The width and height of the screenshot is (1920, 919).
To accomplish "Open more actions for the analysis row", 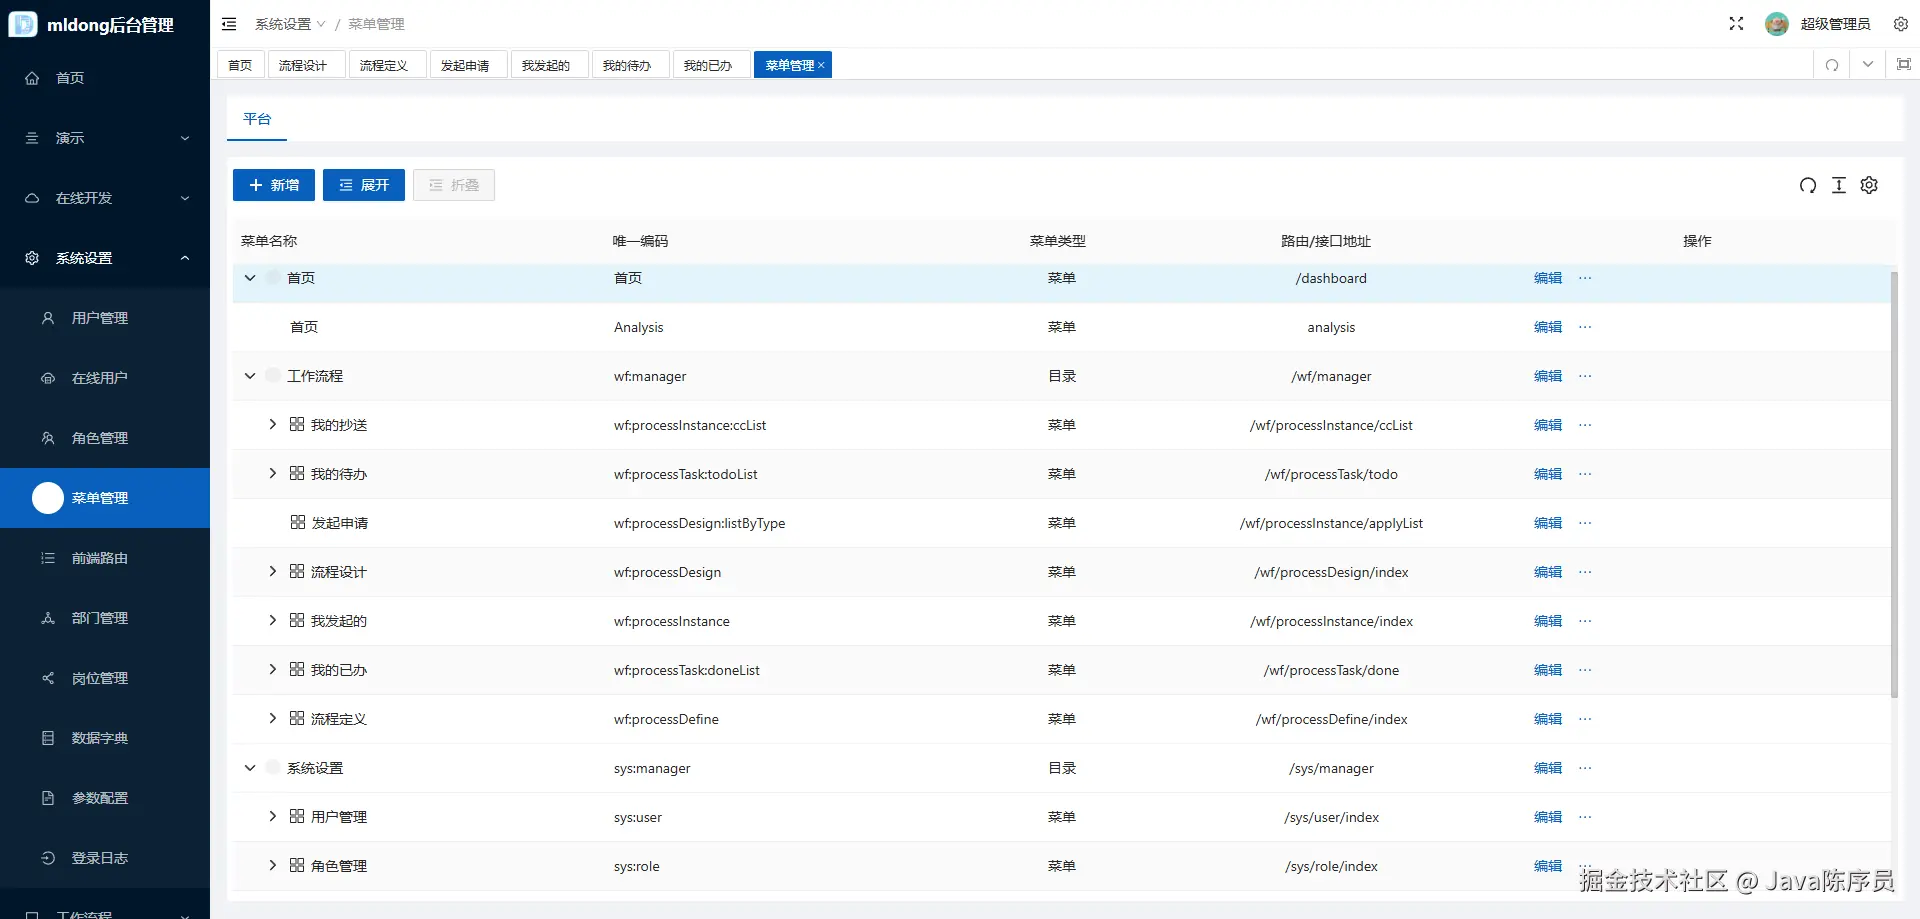I will (1585, 327).
